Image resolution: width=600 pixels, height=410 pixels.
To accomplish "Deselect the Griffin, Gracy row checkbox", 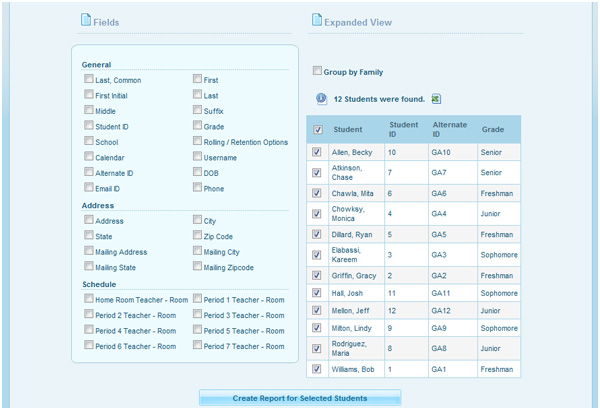I will point(317,274).
